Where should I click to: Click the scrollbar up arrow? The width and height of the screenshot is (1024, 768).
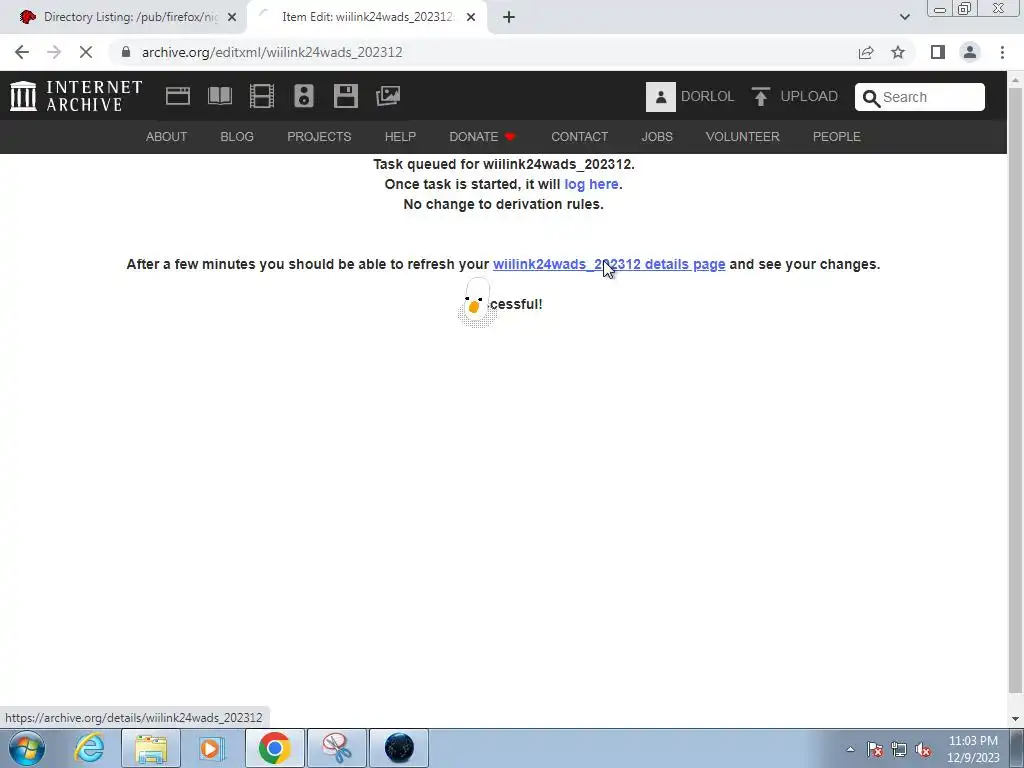[1016, 80]
